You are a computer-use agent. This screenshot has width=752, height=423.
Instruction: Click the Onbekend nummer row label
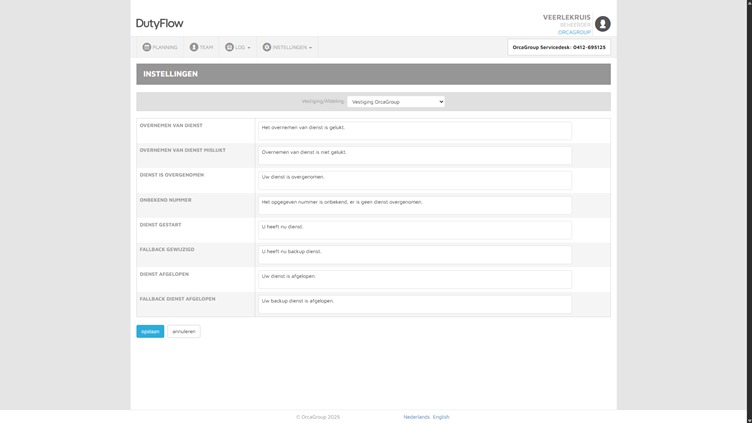pyautogui.click(x=165, y=200)
